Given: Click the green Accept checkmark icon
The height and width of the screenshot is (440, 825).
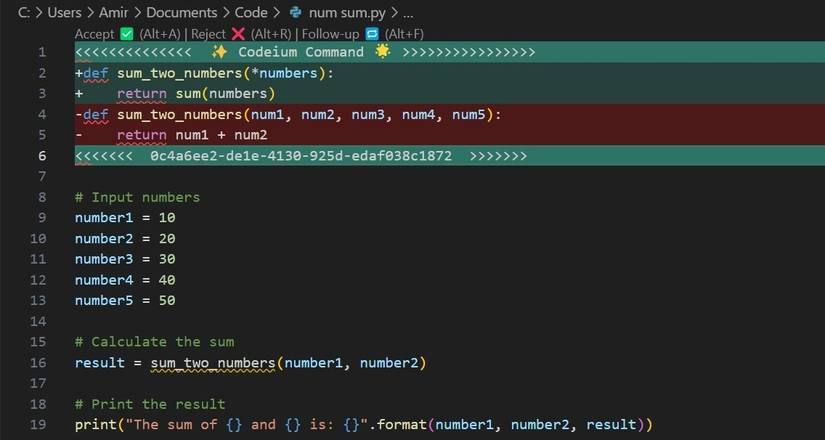Looking at the screenshot, I should click(127, 34).
